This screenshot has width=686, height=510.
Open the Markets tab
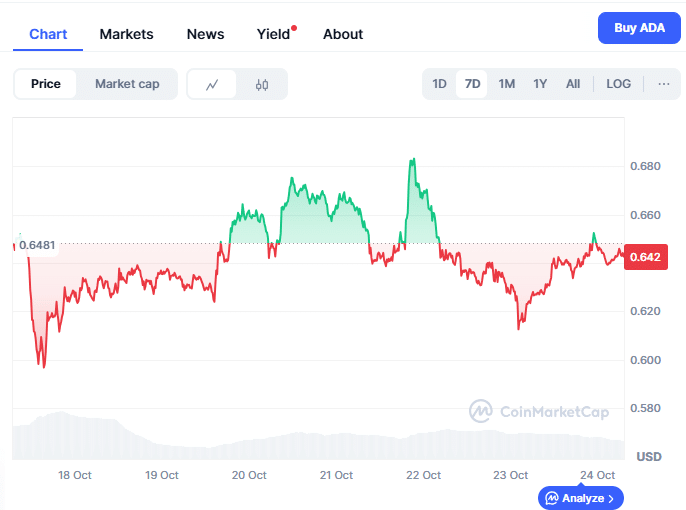click(126, 34)
